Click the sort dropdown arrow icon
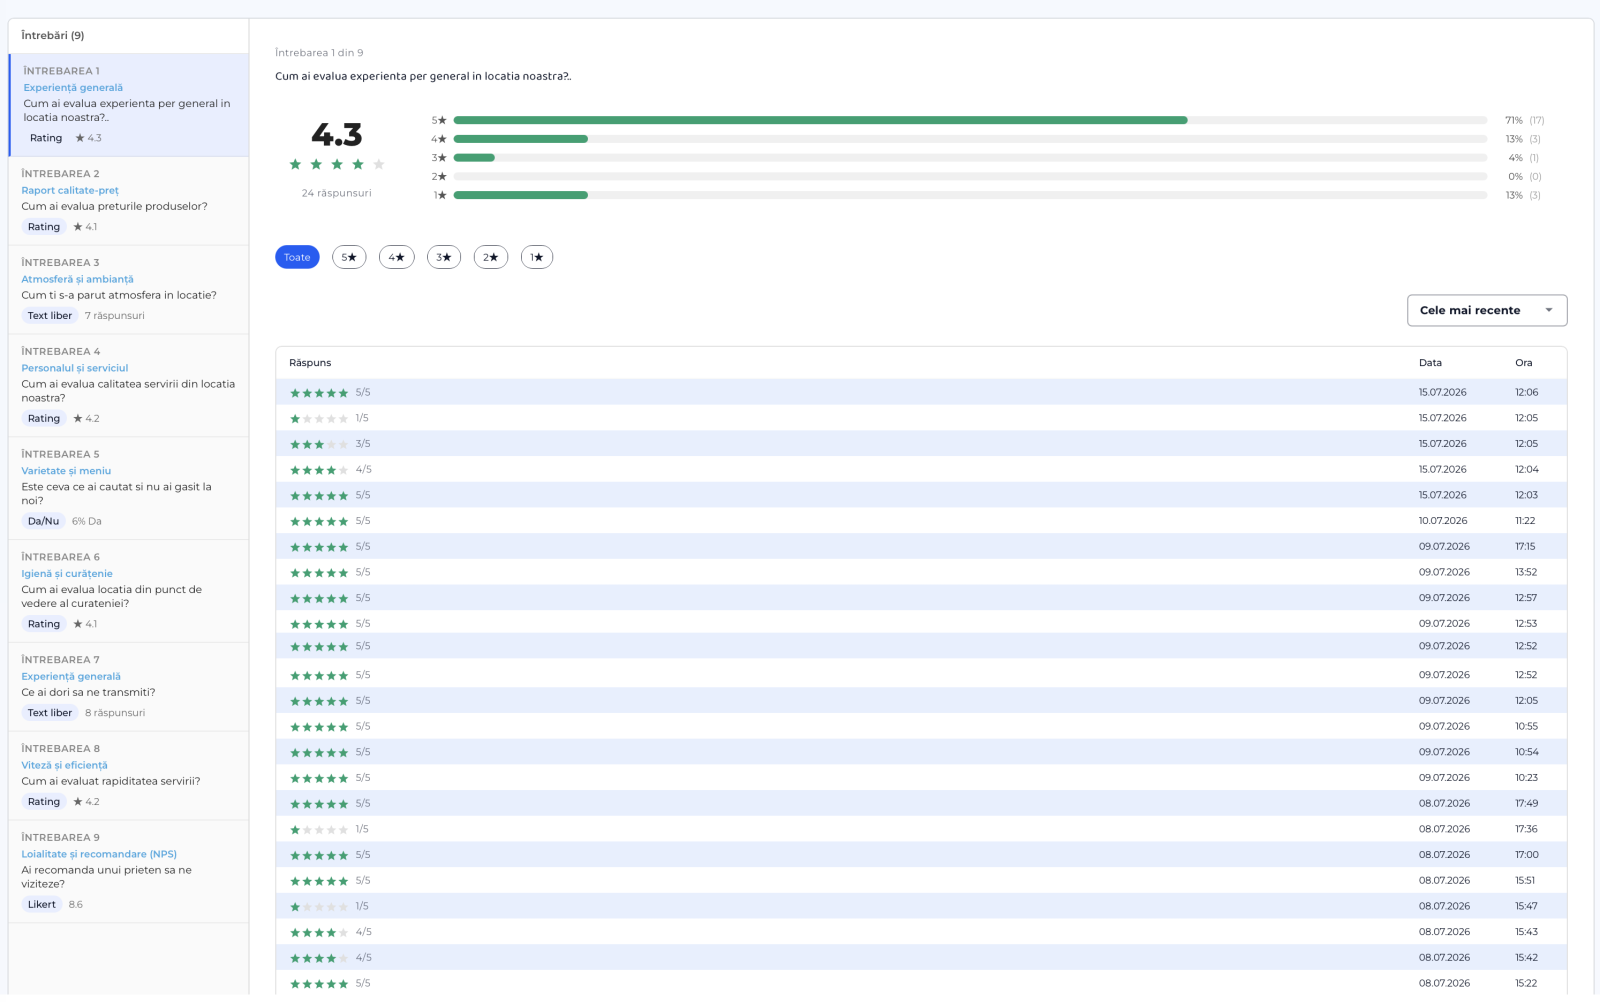1600x1002 pixels. coord(1549,310)
